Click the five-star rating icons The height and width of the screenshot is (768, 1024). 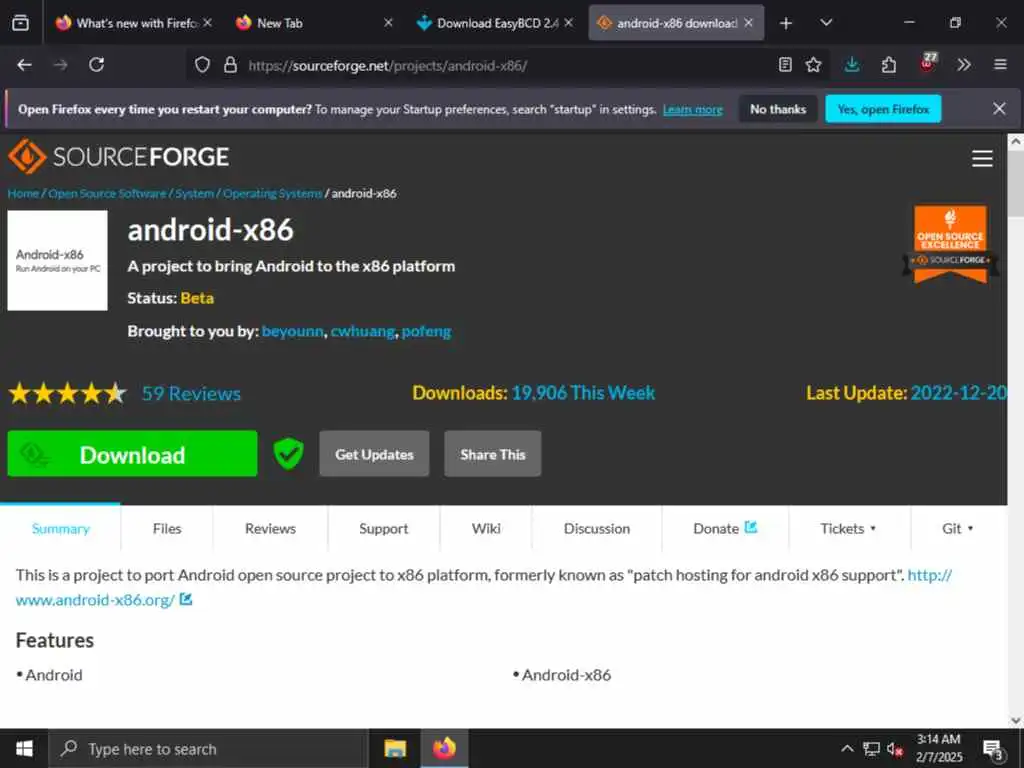67,394
